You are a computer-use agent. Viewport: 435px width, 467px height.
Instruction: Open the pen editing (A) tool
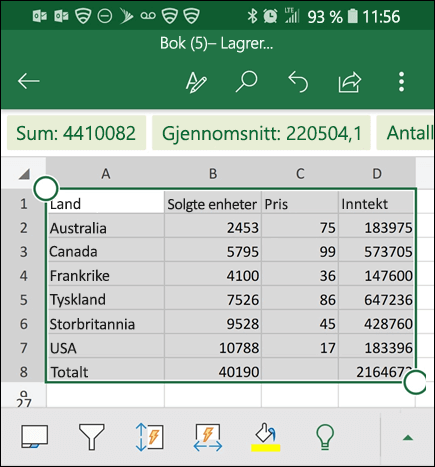pos(196,82)
